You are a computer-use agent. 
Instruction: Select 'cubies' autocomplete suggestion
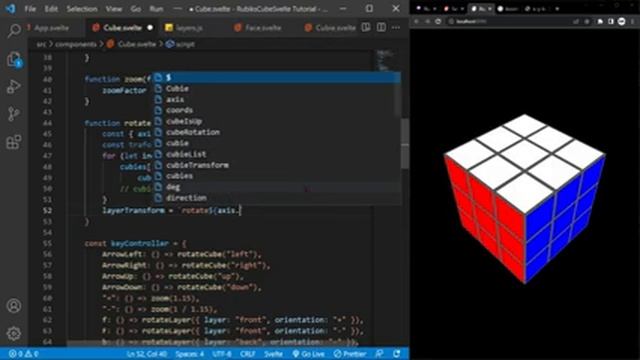pos(276,176)
